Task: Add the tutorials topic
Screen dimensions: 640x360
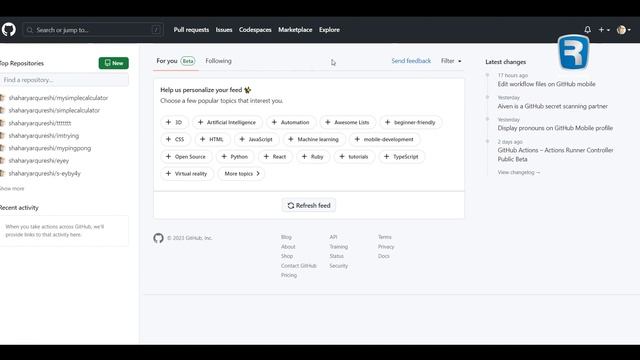Action: pos(354,156)
